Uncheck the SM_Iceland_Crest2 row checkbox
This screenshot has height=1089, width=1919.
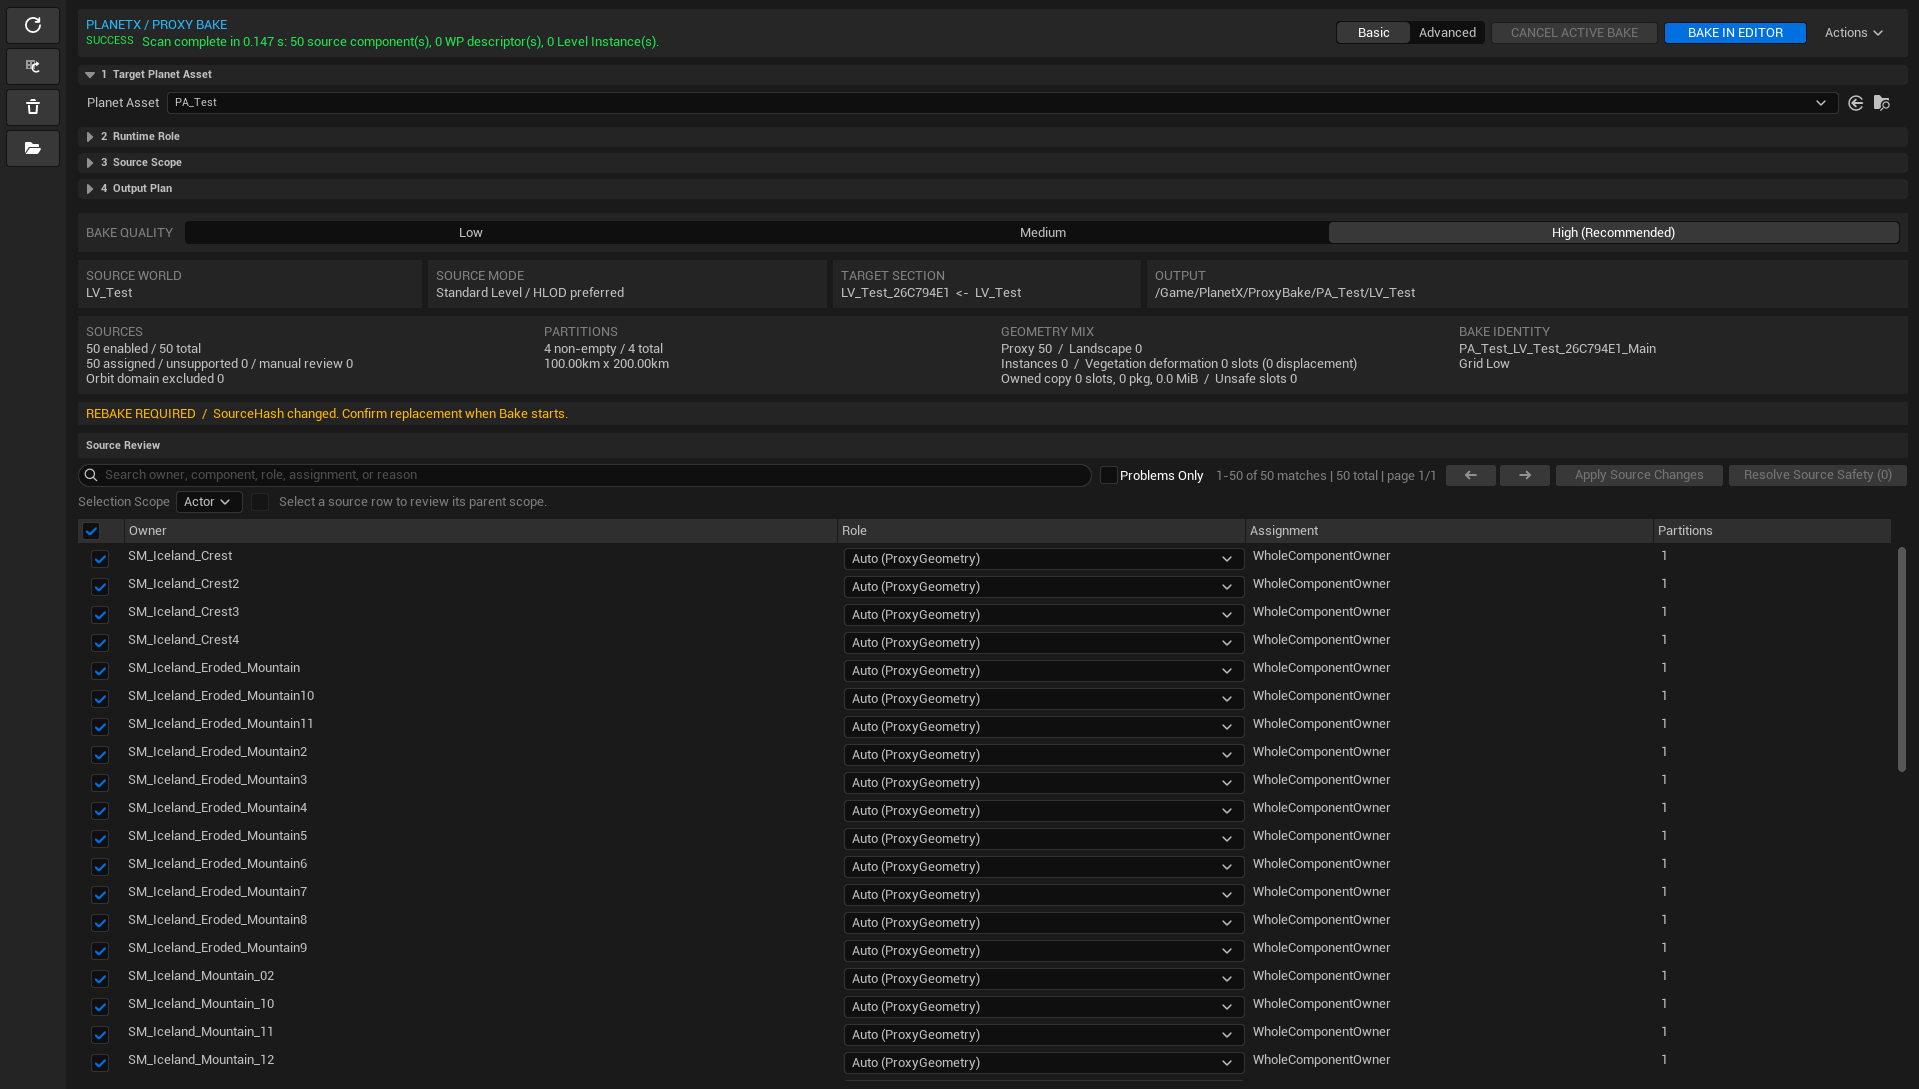click(x=100, y=587)
